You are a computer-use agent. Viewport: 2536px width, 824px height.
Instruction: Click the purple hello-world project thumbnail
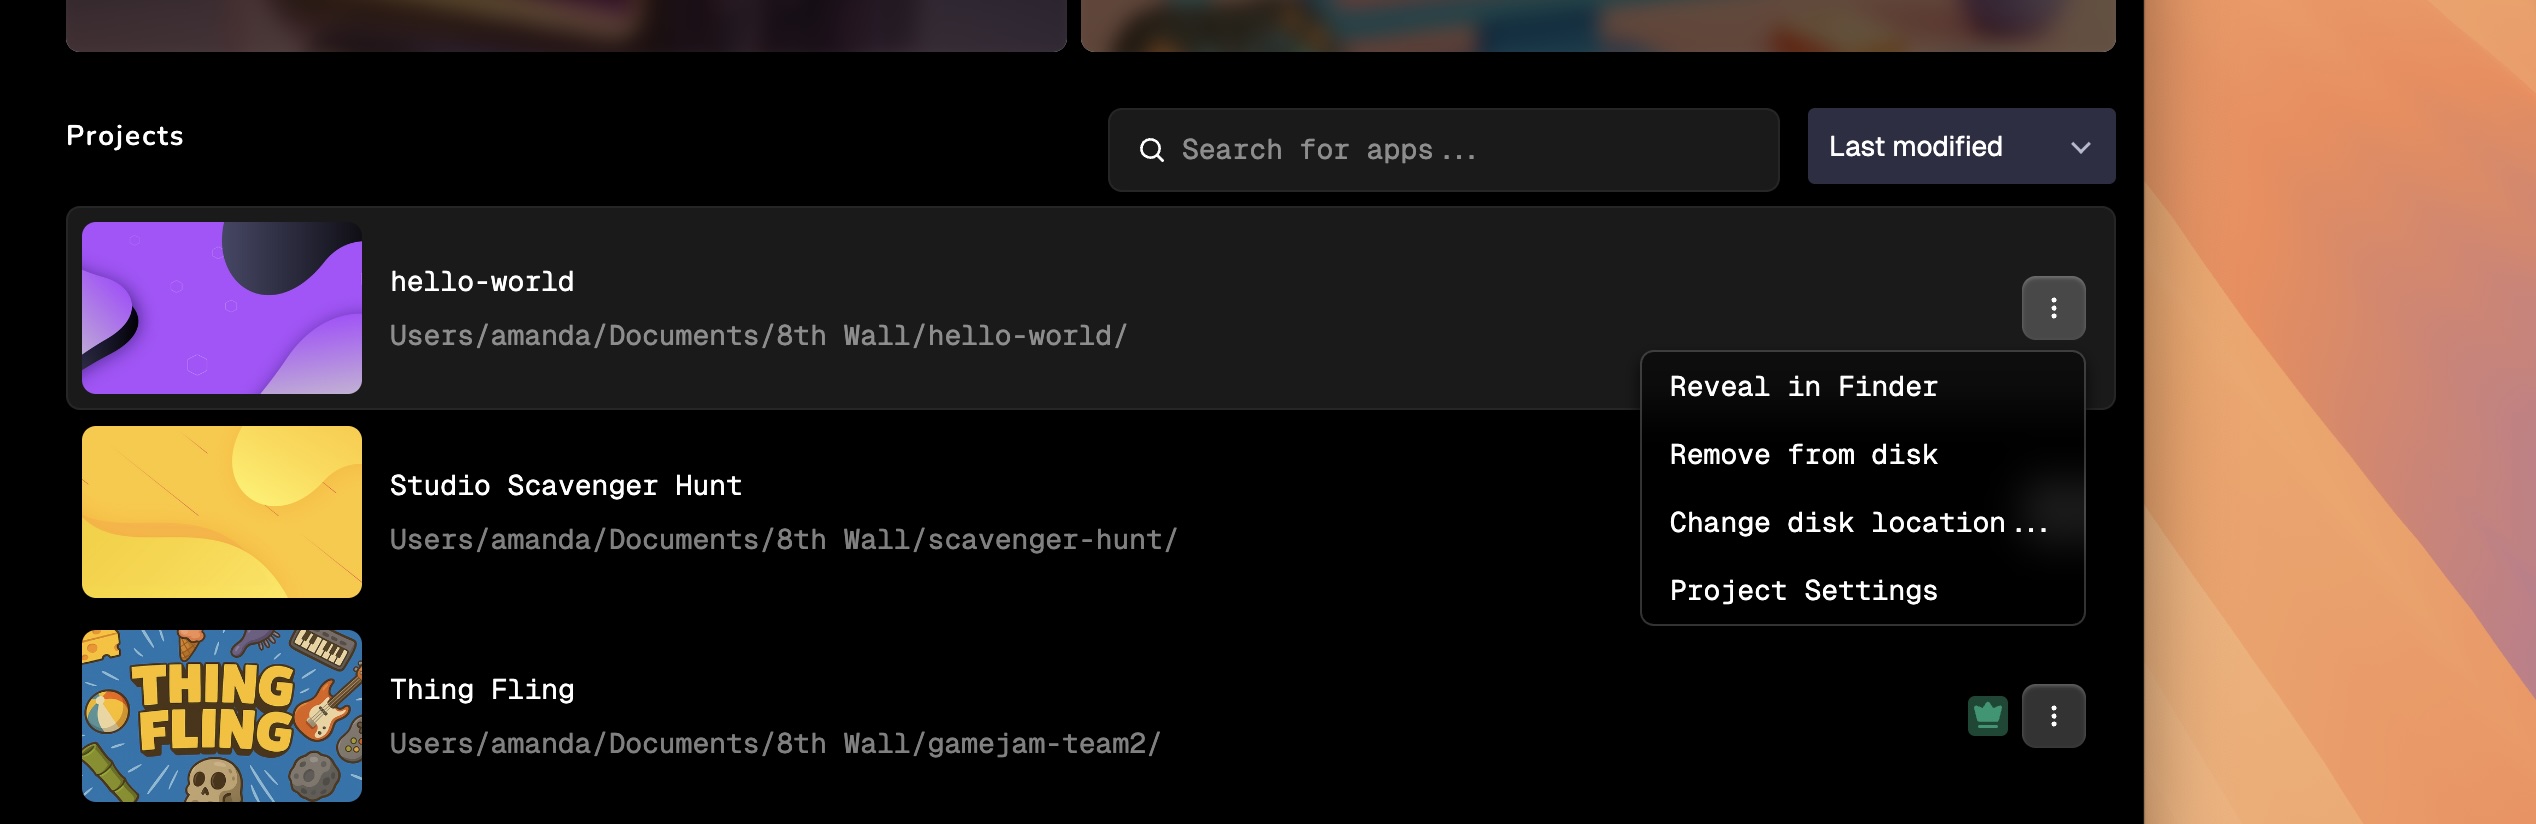(x=222, y=308)
